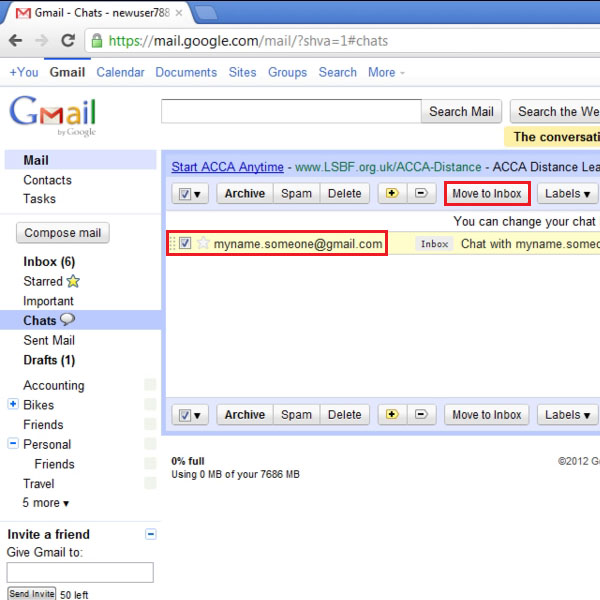Click the Gmail logo
Screen dimensions: 600x600
[x=52, y=116]
